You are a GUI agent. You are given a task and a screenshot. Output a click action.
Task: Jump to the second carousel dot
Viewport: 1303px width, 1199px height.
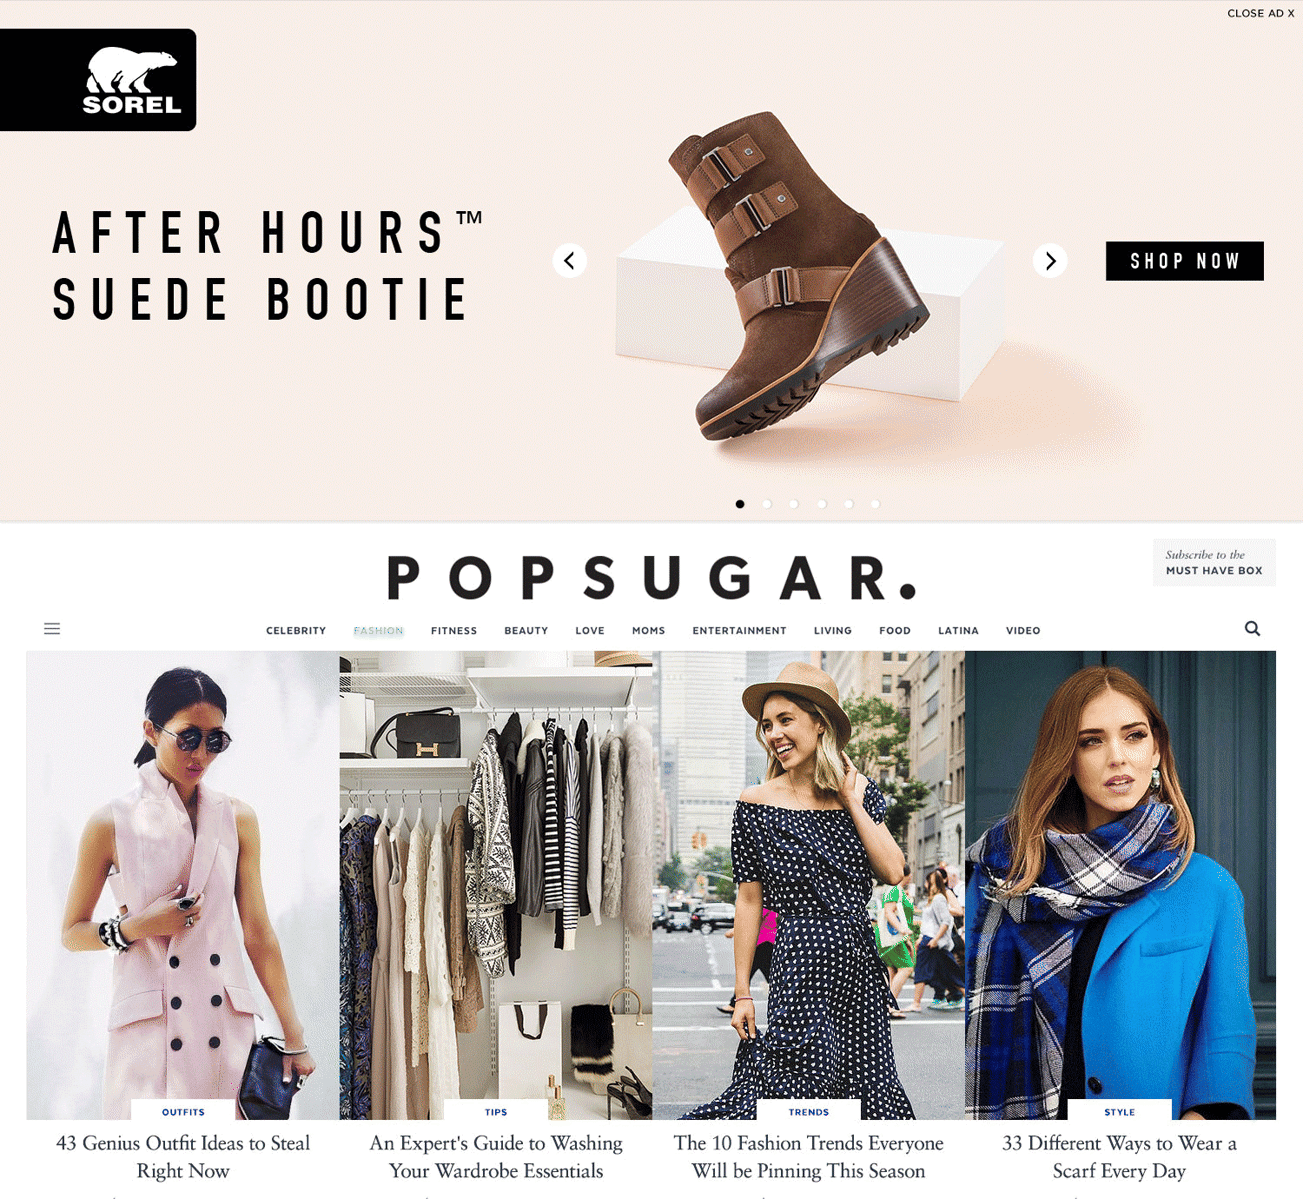click(767, 504)
